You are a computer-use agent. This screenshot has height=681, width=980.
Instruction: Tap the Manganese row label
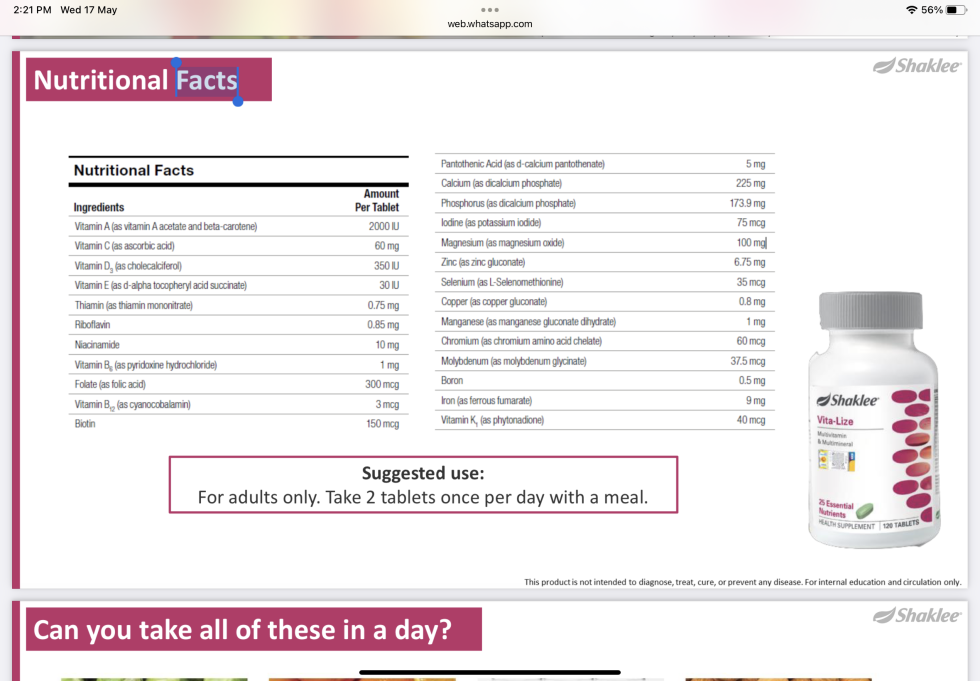(528, 322)
